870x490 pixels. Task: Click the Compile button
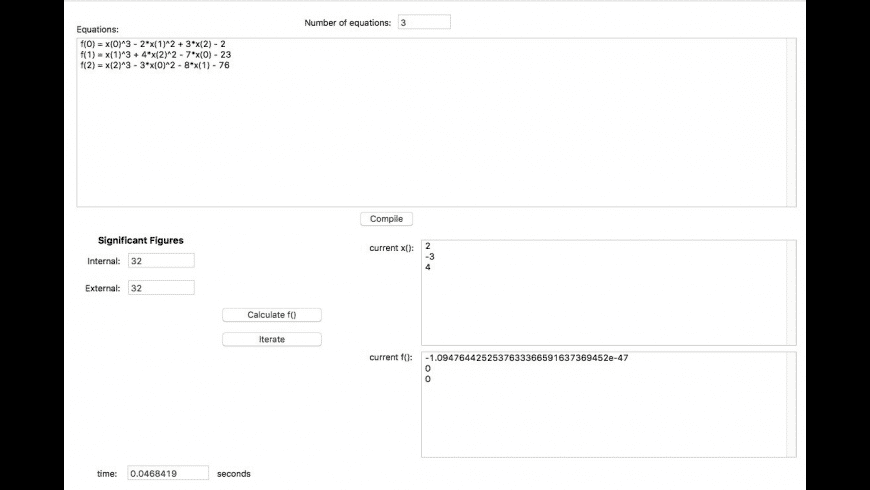point(386,219)
